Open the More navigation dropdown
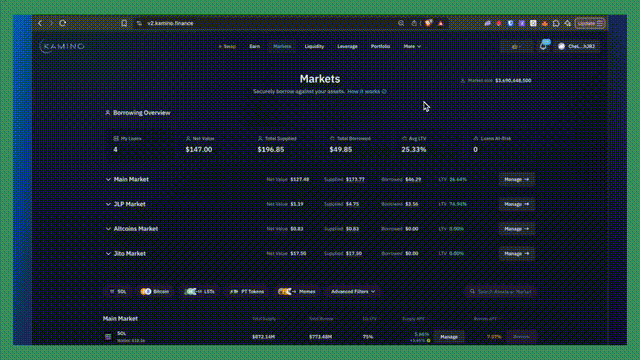 tap(412, 47)
